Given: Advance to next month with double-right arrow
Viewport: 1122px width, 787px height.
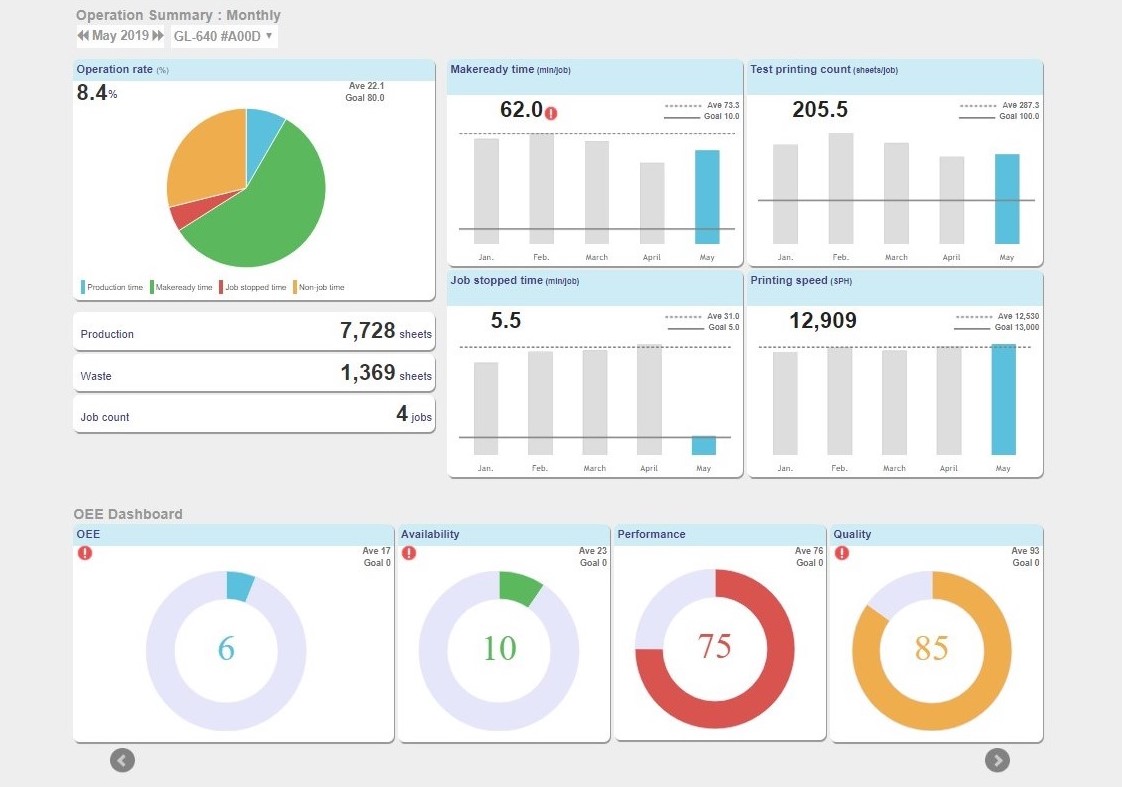Looking at the screenshot, I should coord(158,36).
